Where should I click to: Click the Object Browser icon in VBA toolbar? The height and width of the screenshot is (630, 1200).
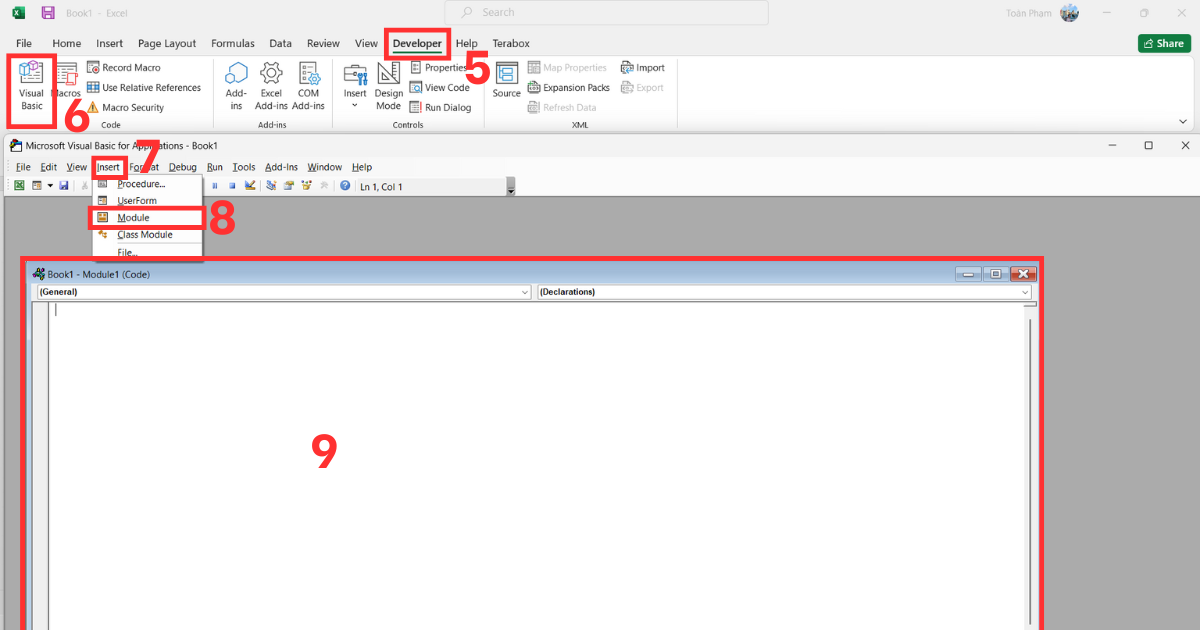point(307,186)
